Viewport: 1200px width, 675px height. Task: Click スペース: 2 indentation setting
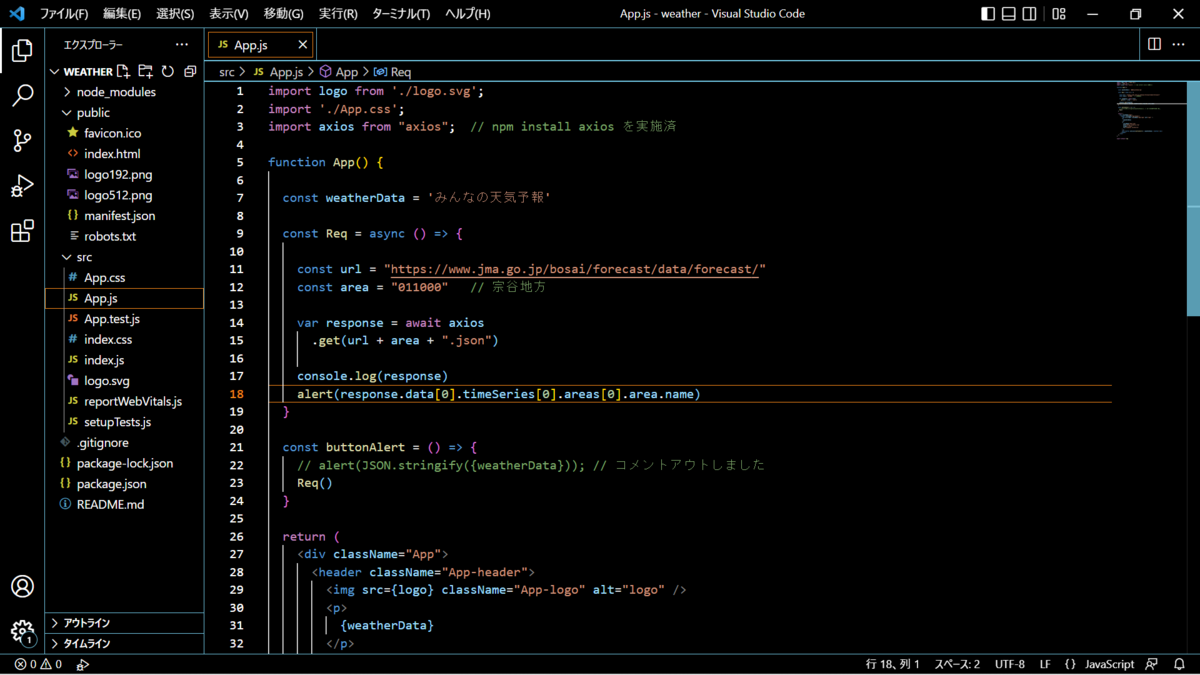(957, 664)
